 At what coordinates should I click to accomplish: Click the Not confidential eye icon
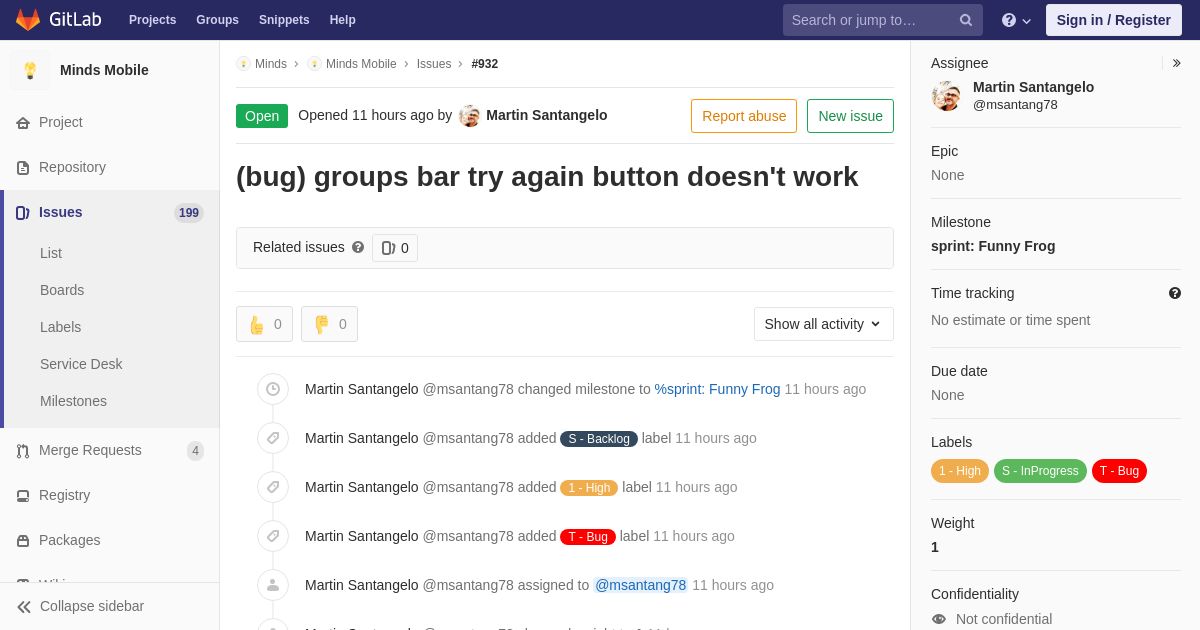939,619
